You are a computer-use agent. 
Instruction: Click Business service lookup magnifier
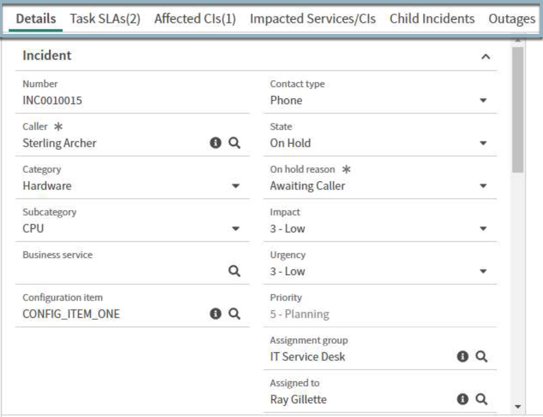[234, 271]
